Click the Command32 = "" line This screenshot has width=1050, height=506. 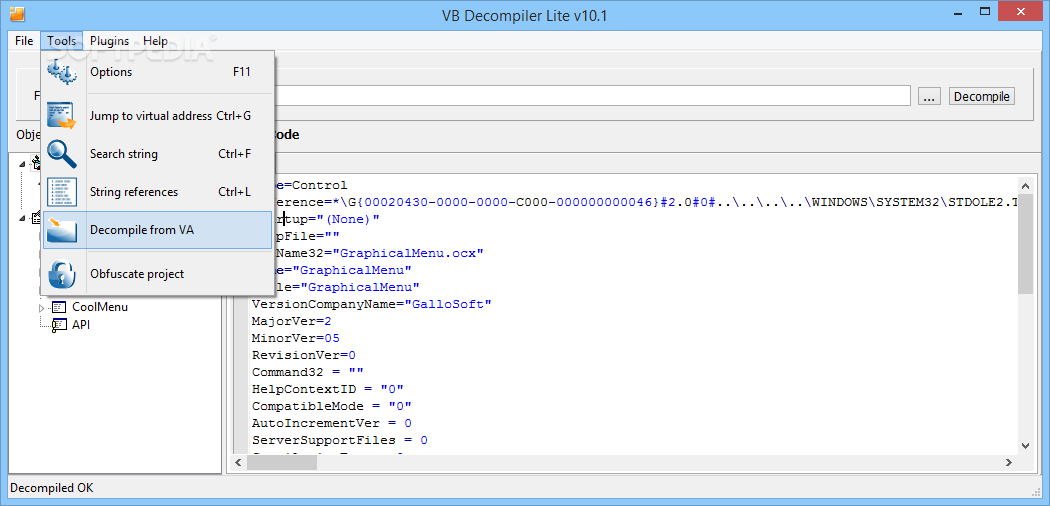tap(308, 371)
